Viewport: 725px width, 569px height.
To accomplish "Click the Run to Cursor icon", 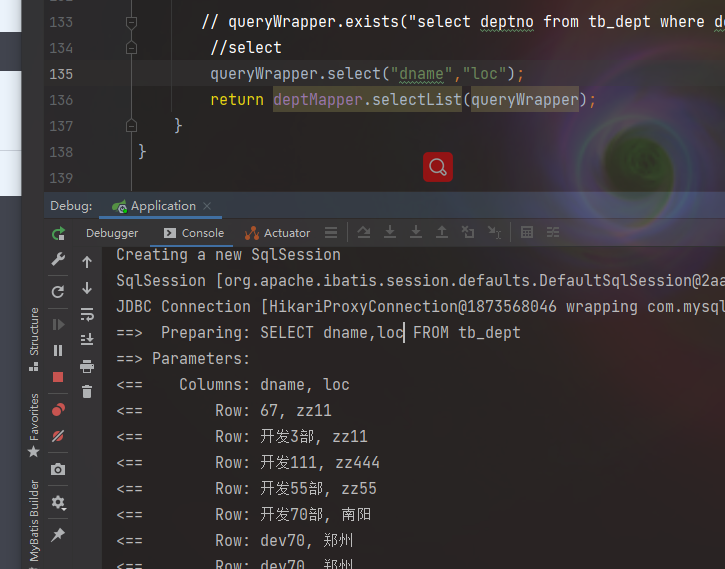I will [x=495, y=232].
